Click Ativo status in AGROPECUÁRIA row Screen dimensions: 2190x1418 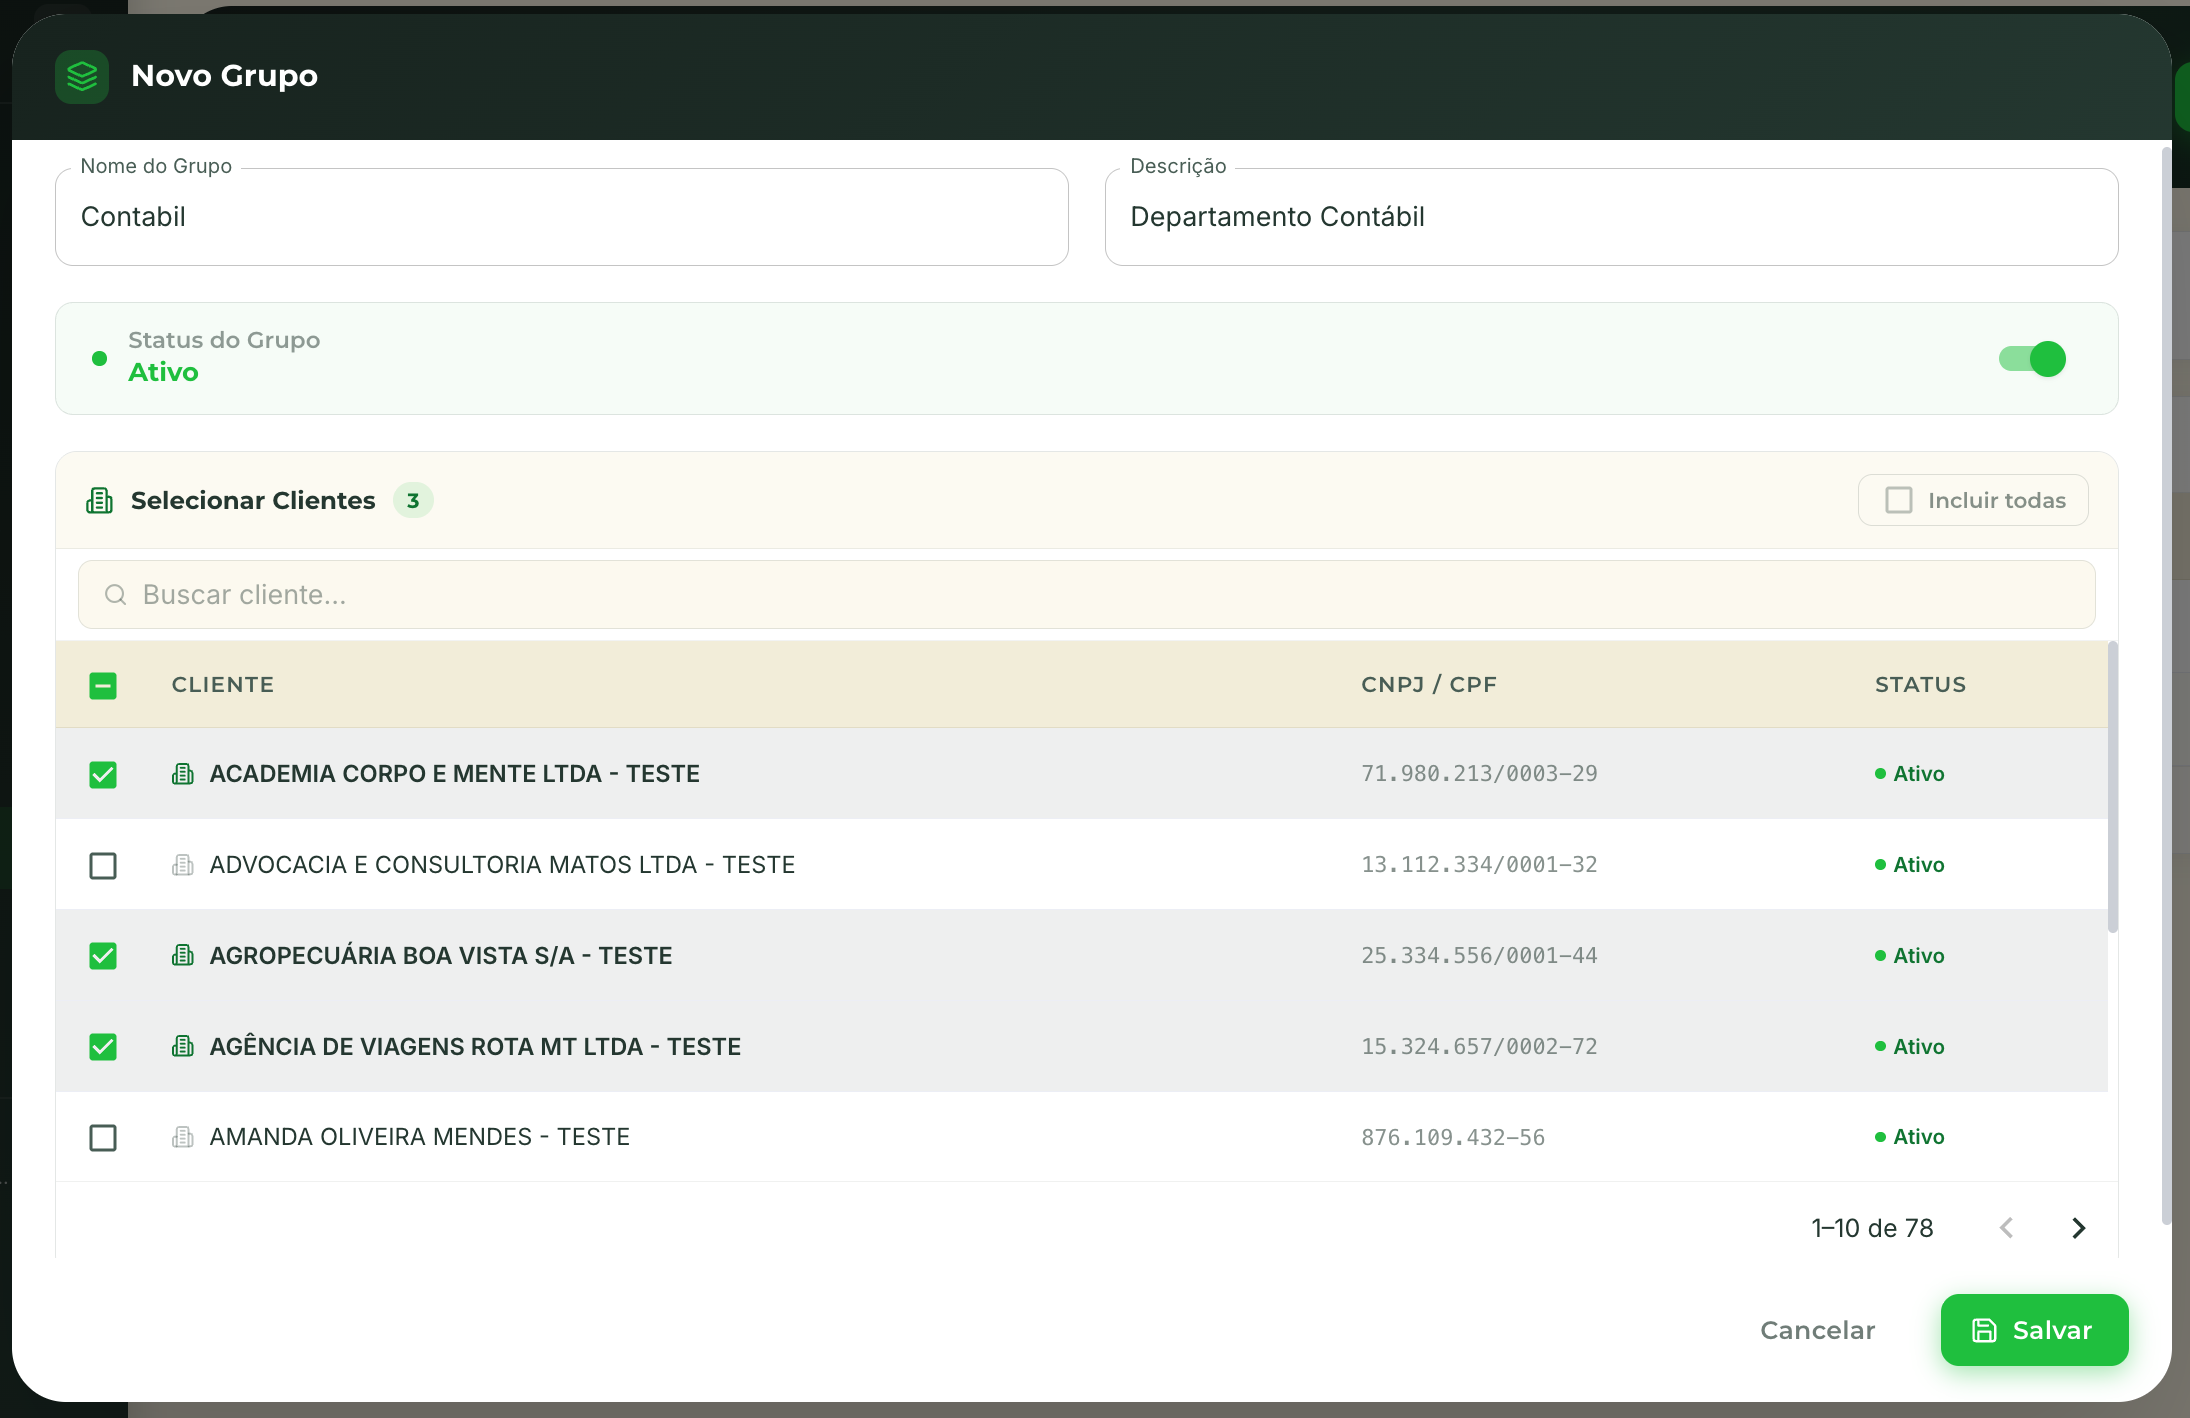(x=1910, y=956)
